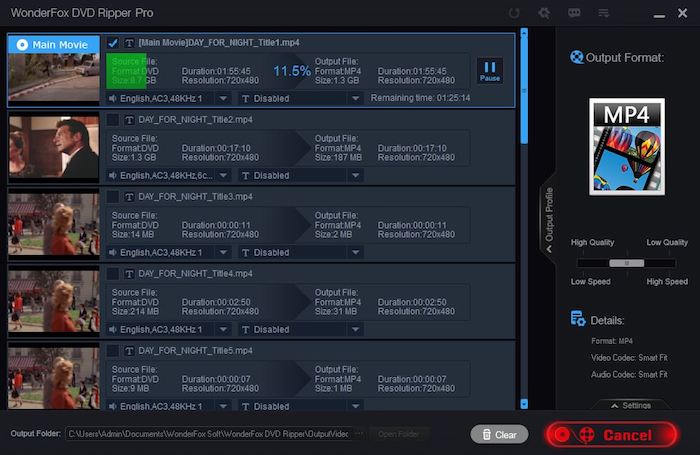Click the audio speaker icon in Title2 row
The height and width of the screenshot is (455, 700).
pyautogui.click(x=112, y=175)
